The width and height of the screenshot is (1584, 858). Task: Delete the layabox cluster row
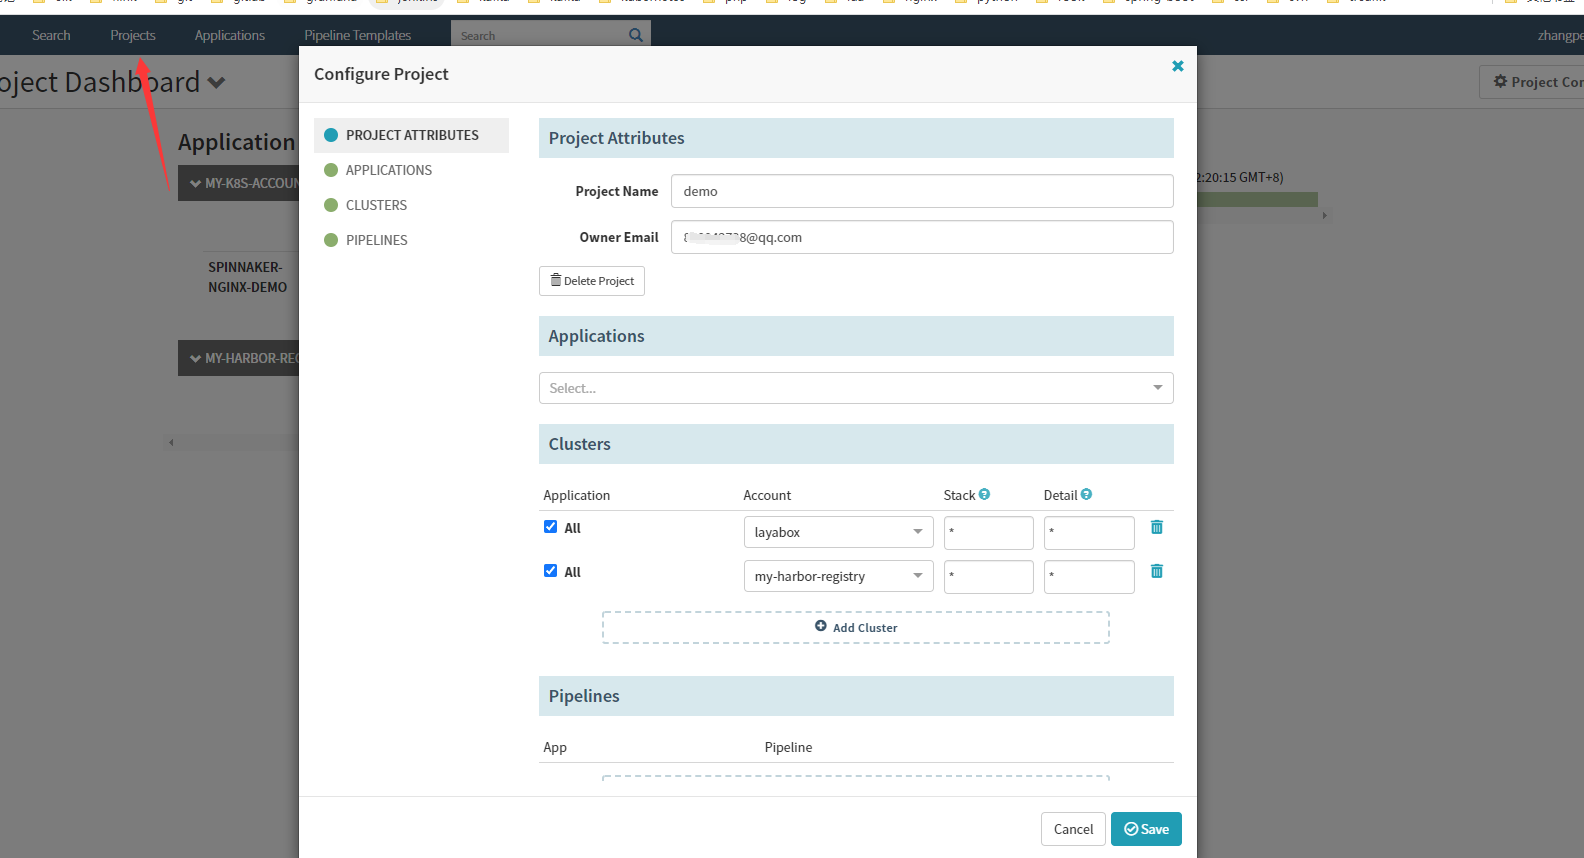(1157, 527)
